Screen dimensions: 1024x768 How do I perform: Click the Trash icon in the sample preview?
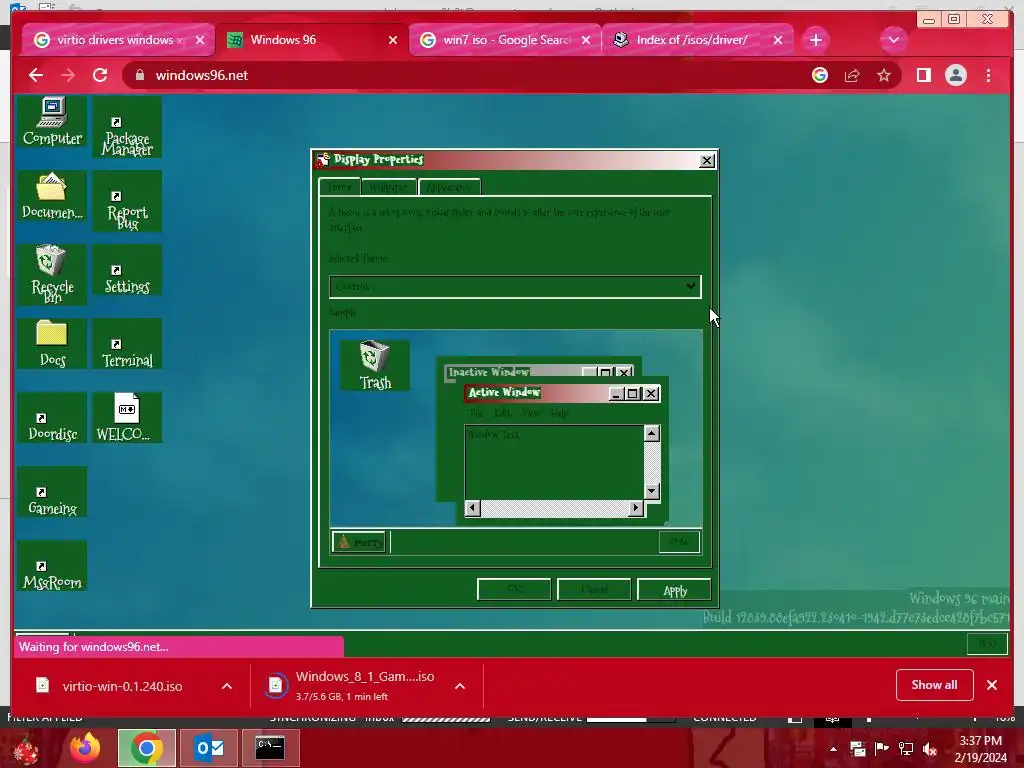coord(375,366)
